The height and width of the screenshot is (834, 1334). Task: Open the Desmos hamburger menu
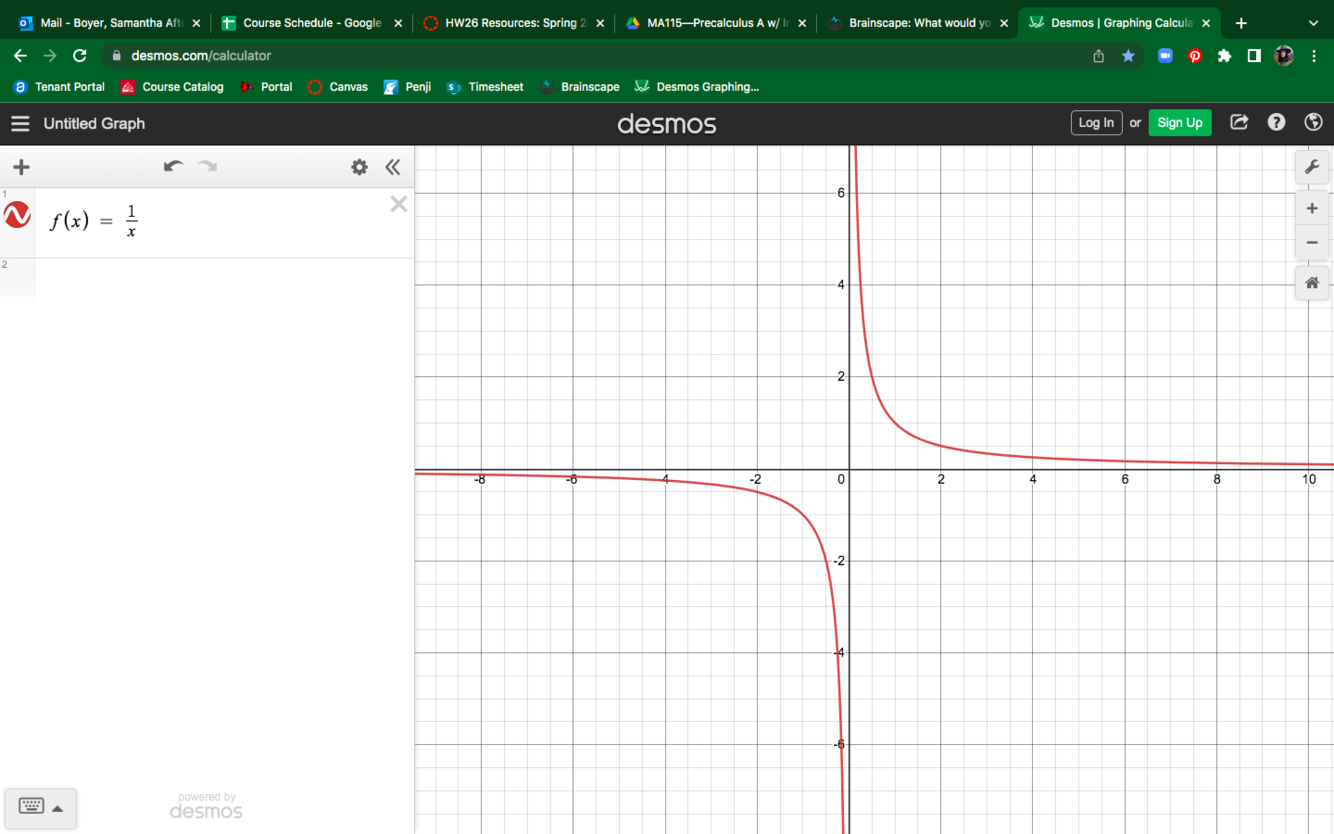[x=20, y=123]
